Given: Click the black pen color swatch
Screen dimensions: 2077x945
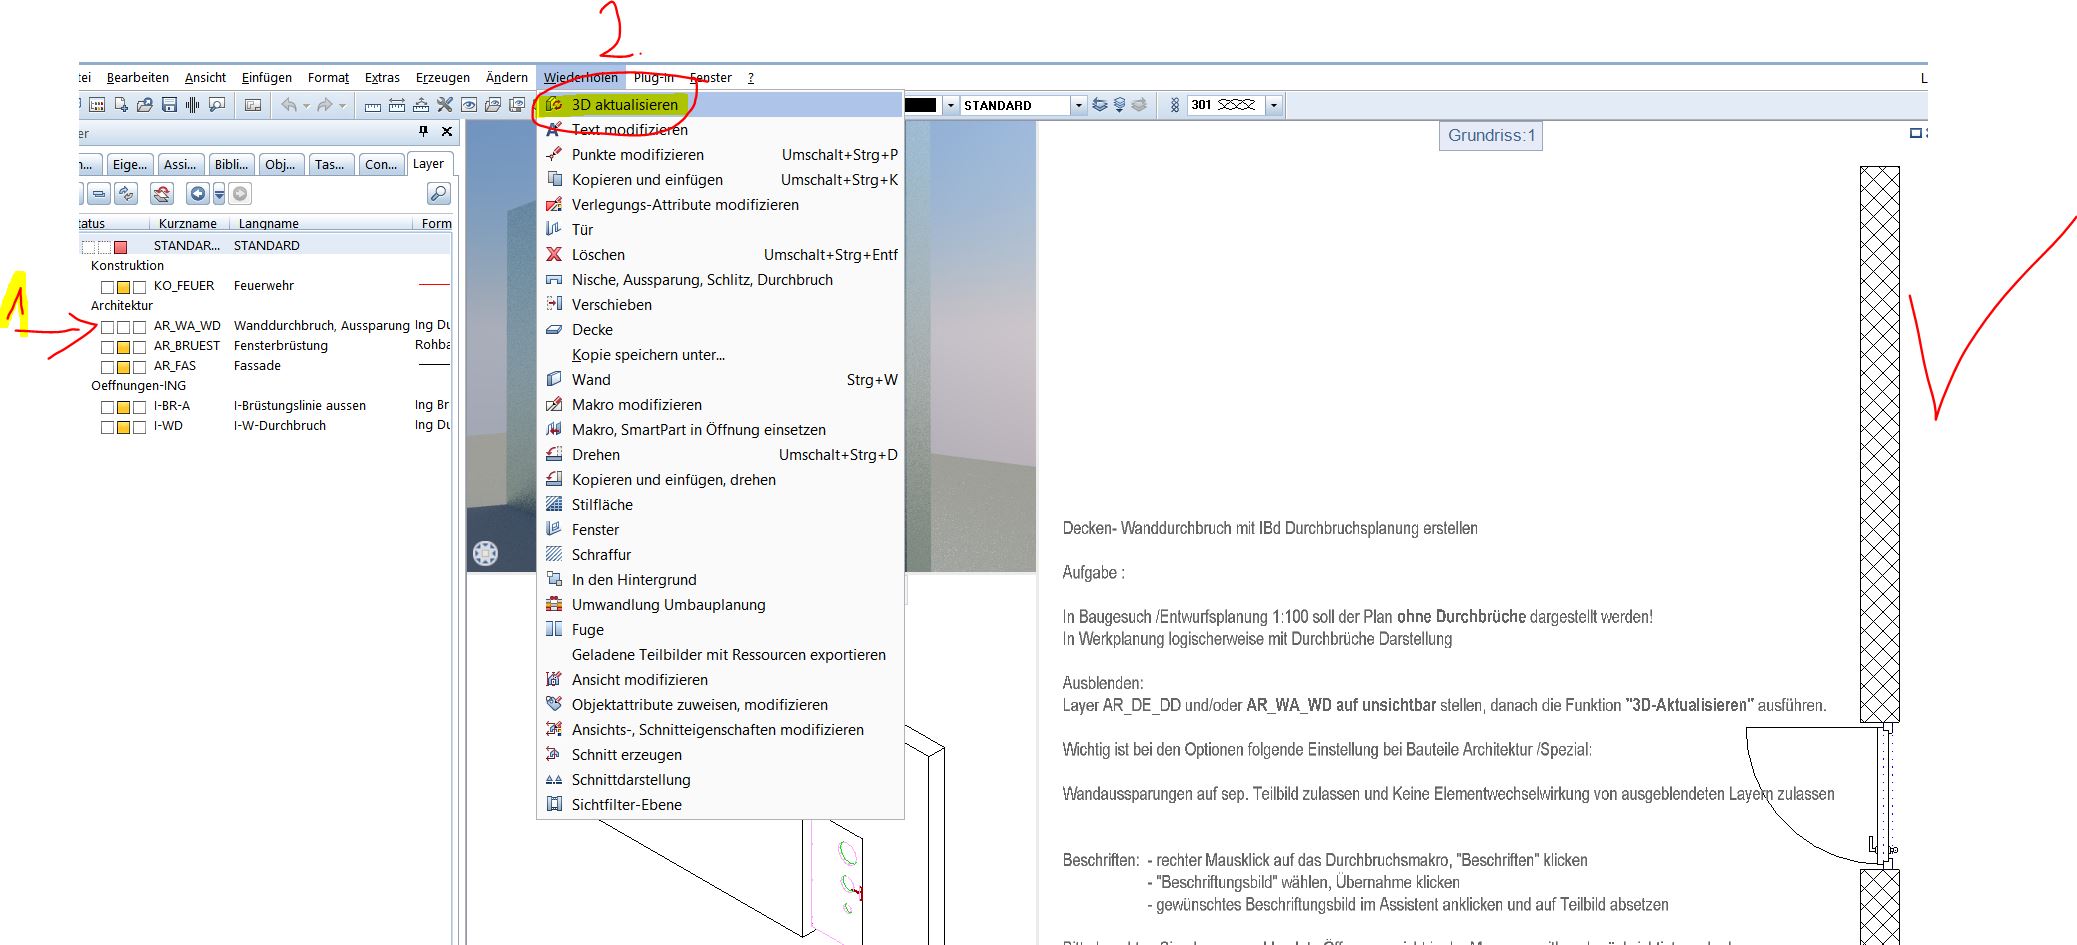Looking at the screenshot, I should (920, 105).
